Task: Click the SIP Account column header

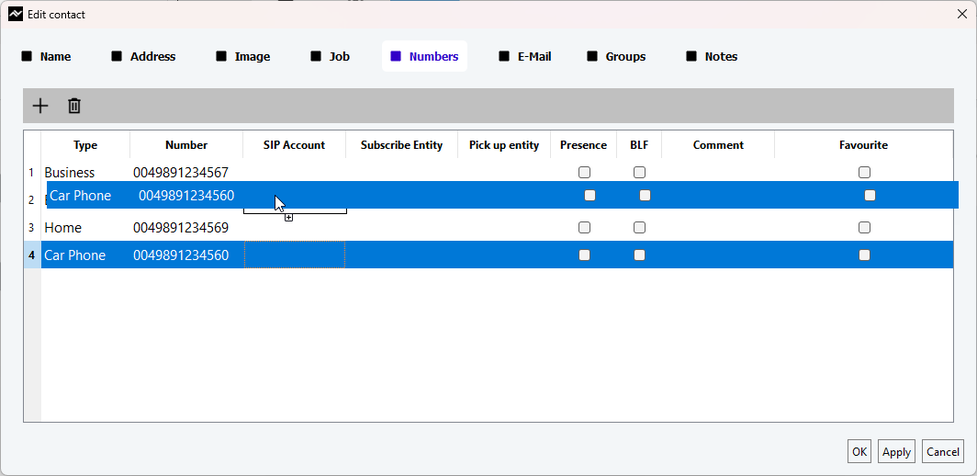Action: coord(294,145)
